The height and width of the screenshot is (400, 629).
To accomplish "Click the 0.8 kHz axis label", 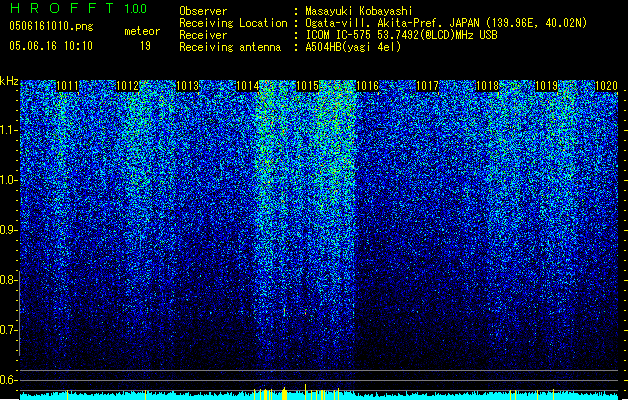I will coord(7,280).
